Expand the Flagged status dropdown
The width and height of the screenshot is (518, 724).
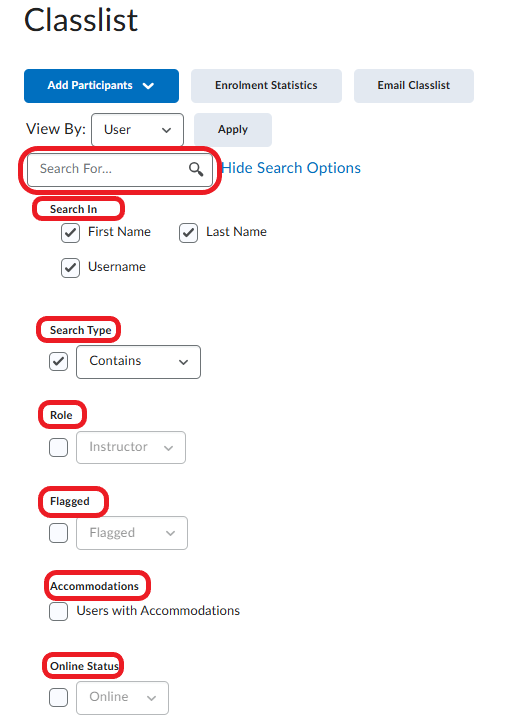(x=132, y=533)
